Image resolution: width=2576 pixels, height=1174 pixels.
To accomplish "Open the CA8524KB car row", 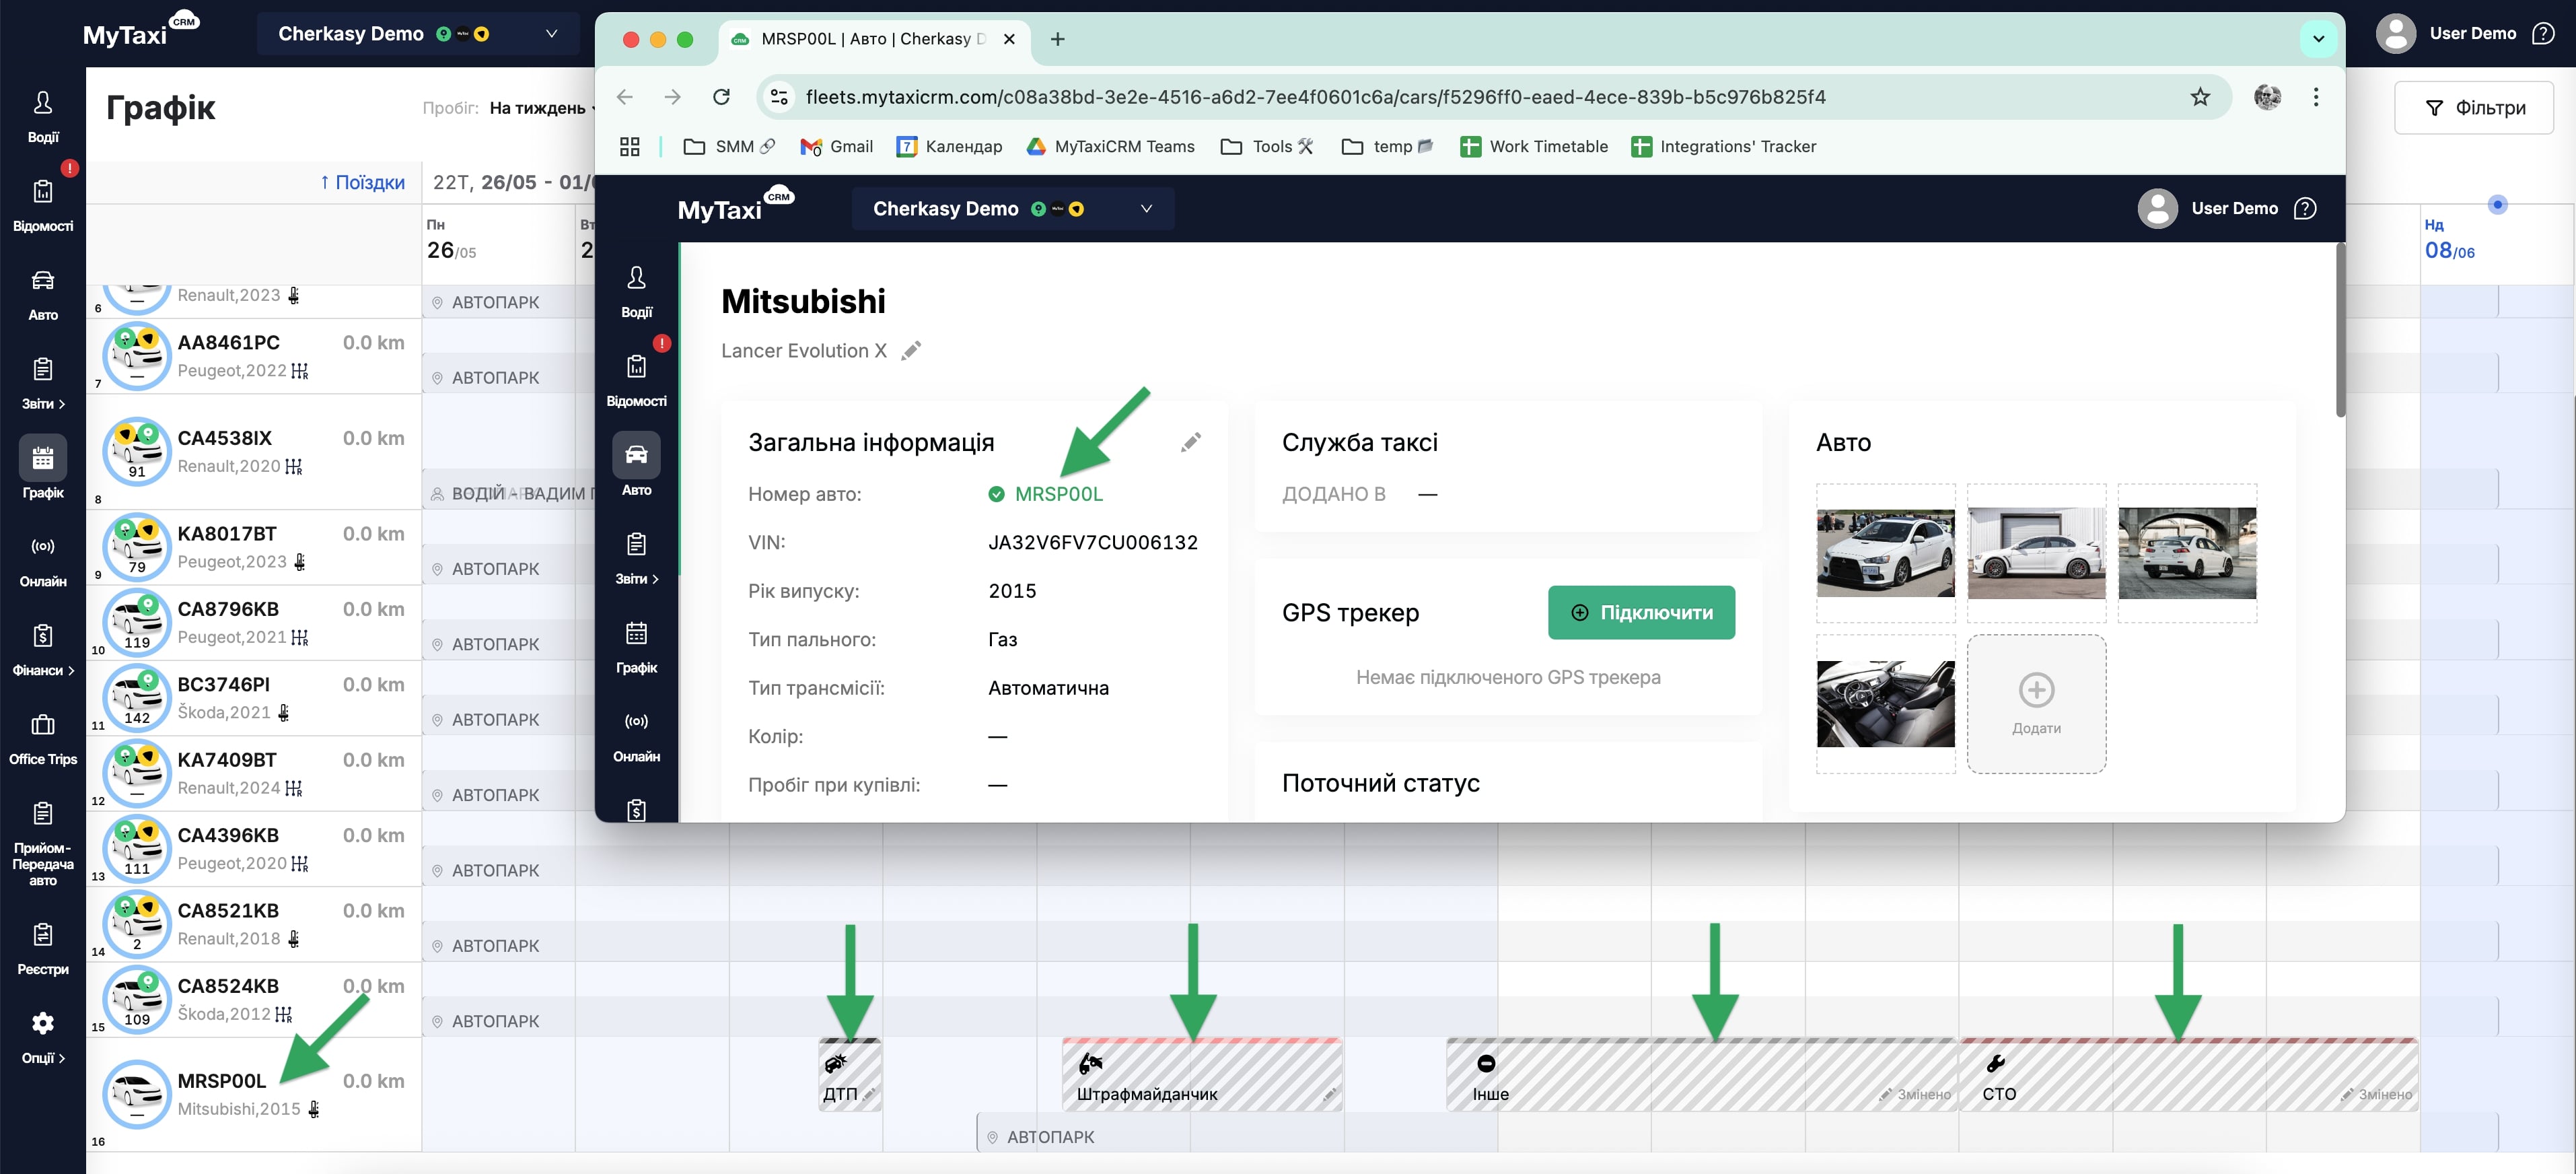I will pos(255,999).
